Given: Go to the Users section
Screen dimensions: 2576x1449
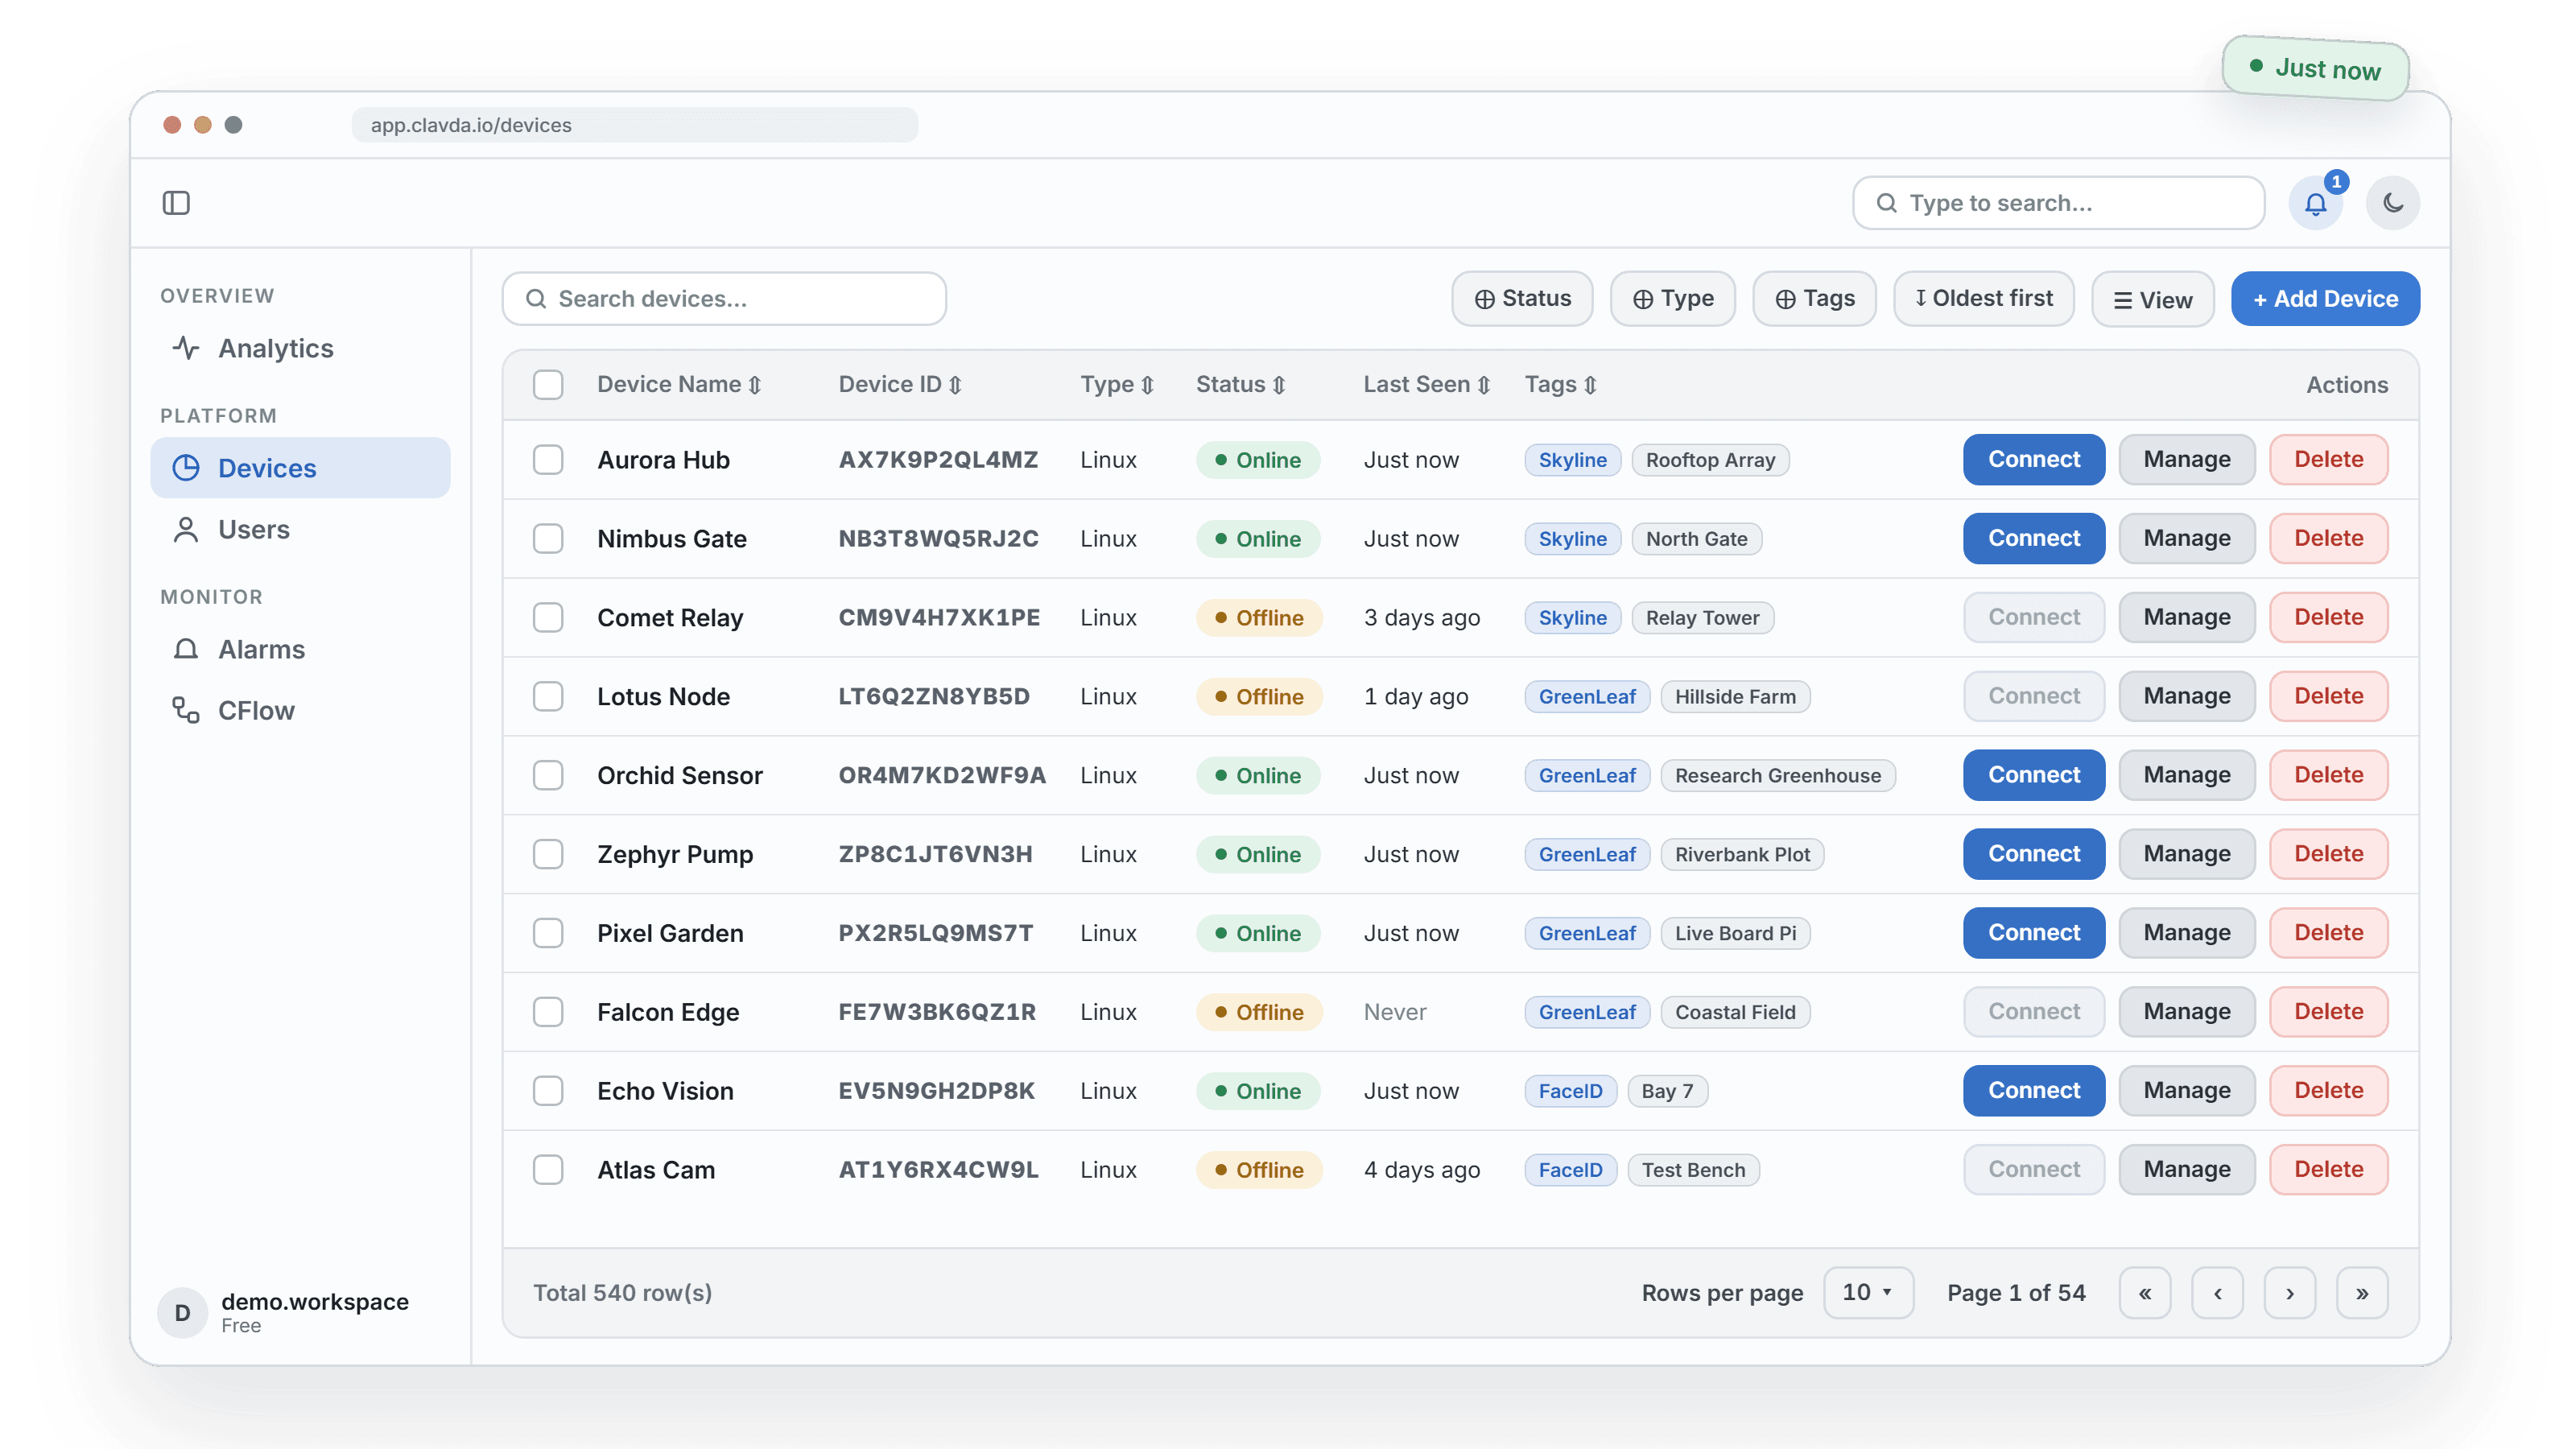Looking at the screenshot, I should coord(300,530).
